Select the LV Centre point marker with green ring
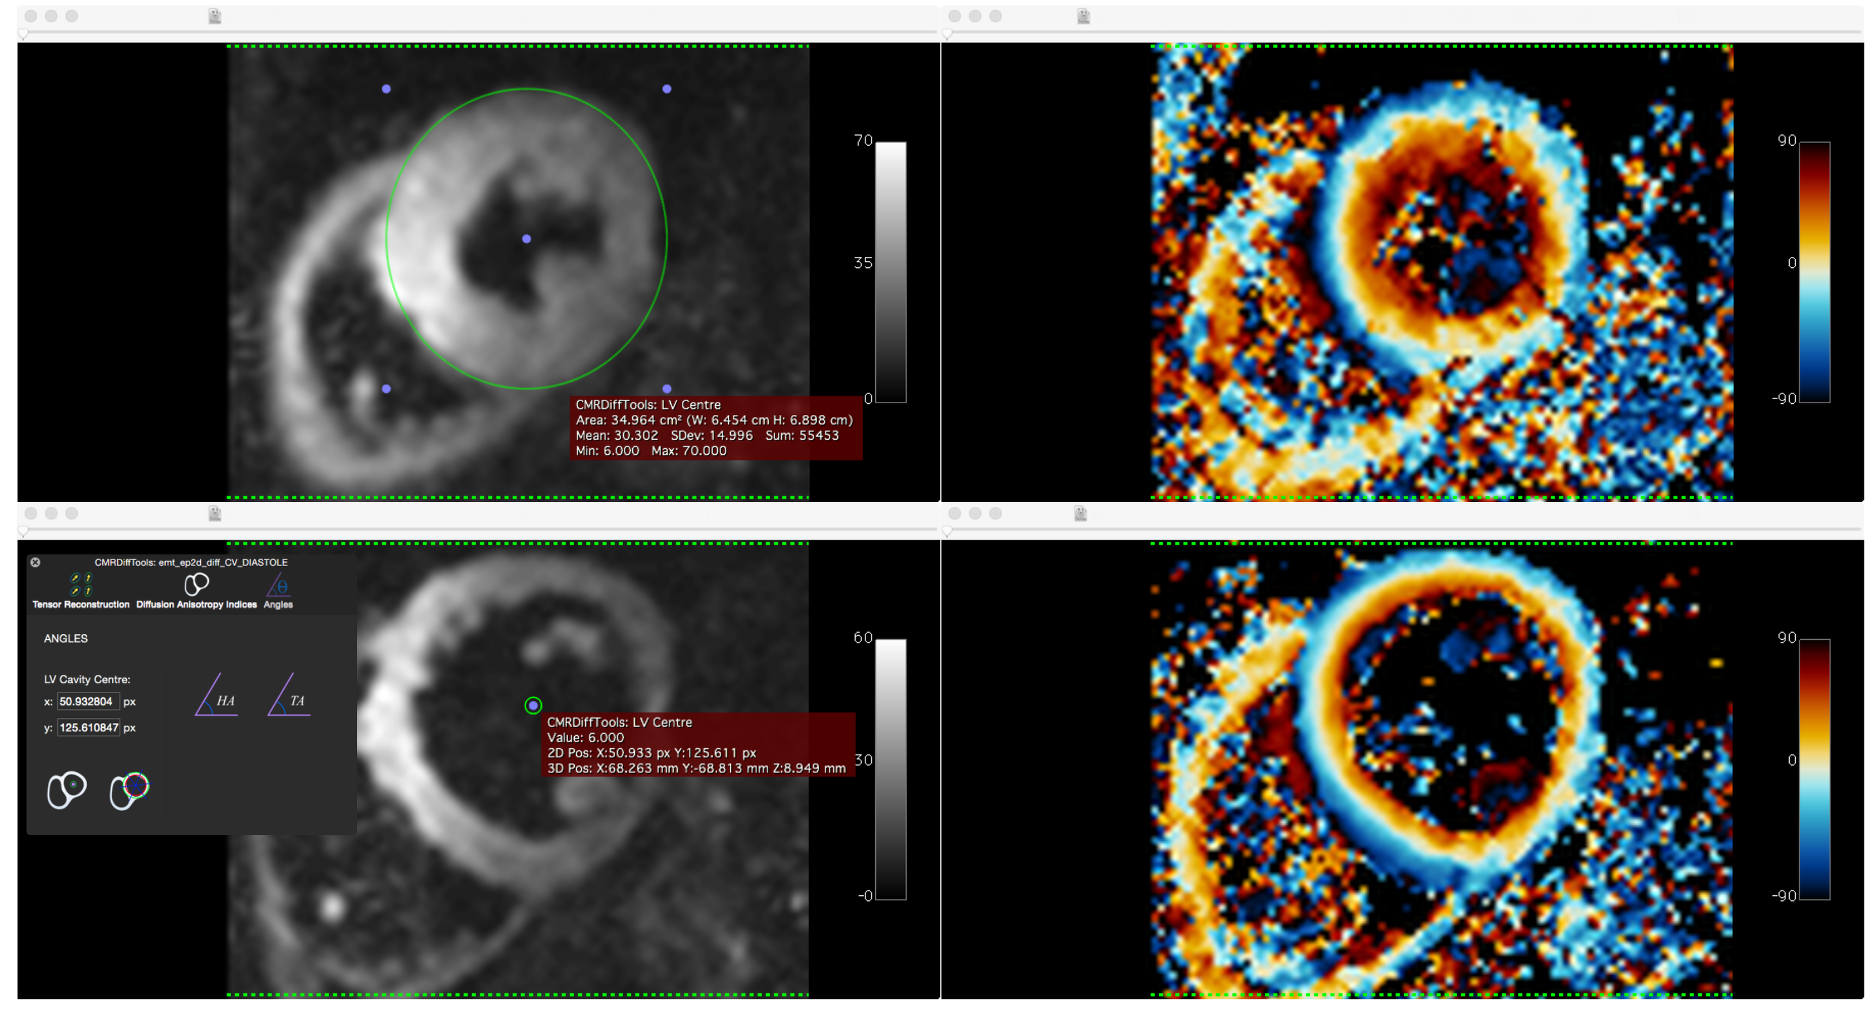The width and height of the screenshot is (1875, 1009). point(533,706)
